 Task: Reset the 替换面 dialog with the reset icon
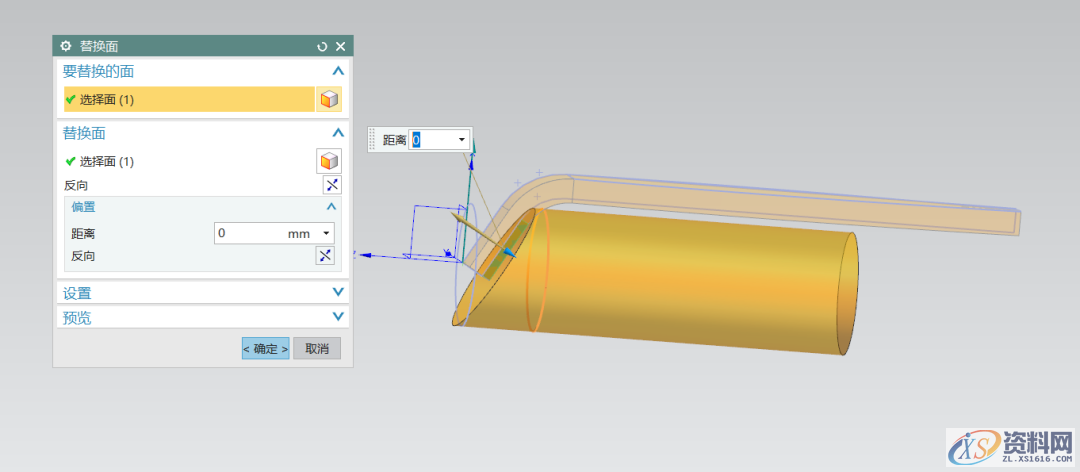pyautogui.click(x=322, y=46)
